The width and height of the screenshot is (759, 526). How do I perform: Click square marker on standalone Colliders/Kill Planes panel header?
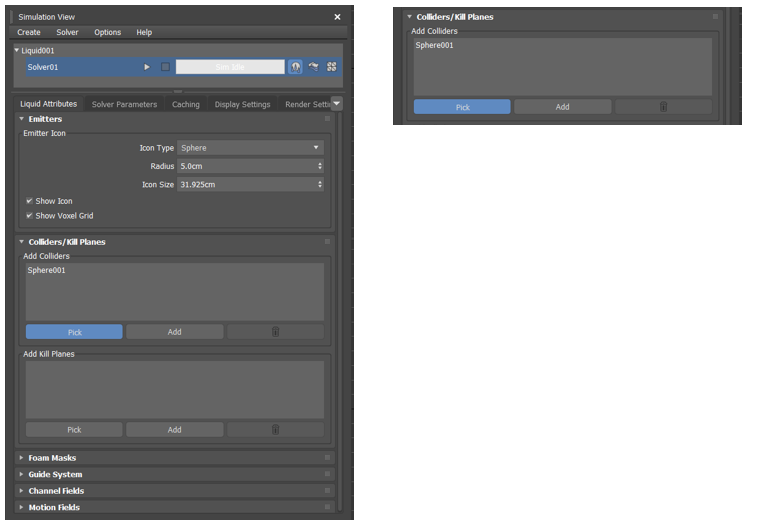click(715, 17)
